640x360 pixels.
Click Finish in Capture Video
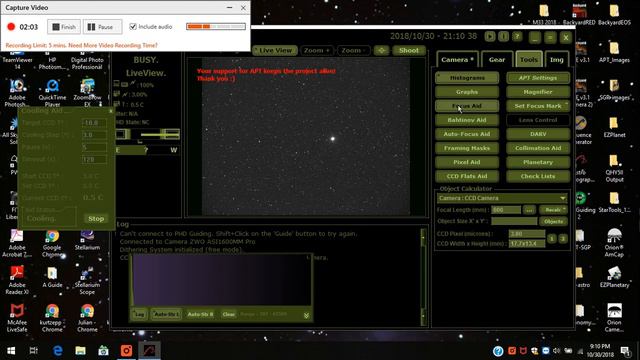tap(64, 27)
